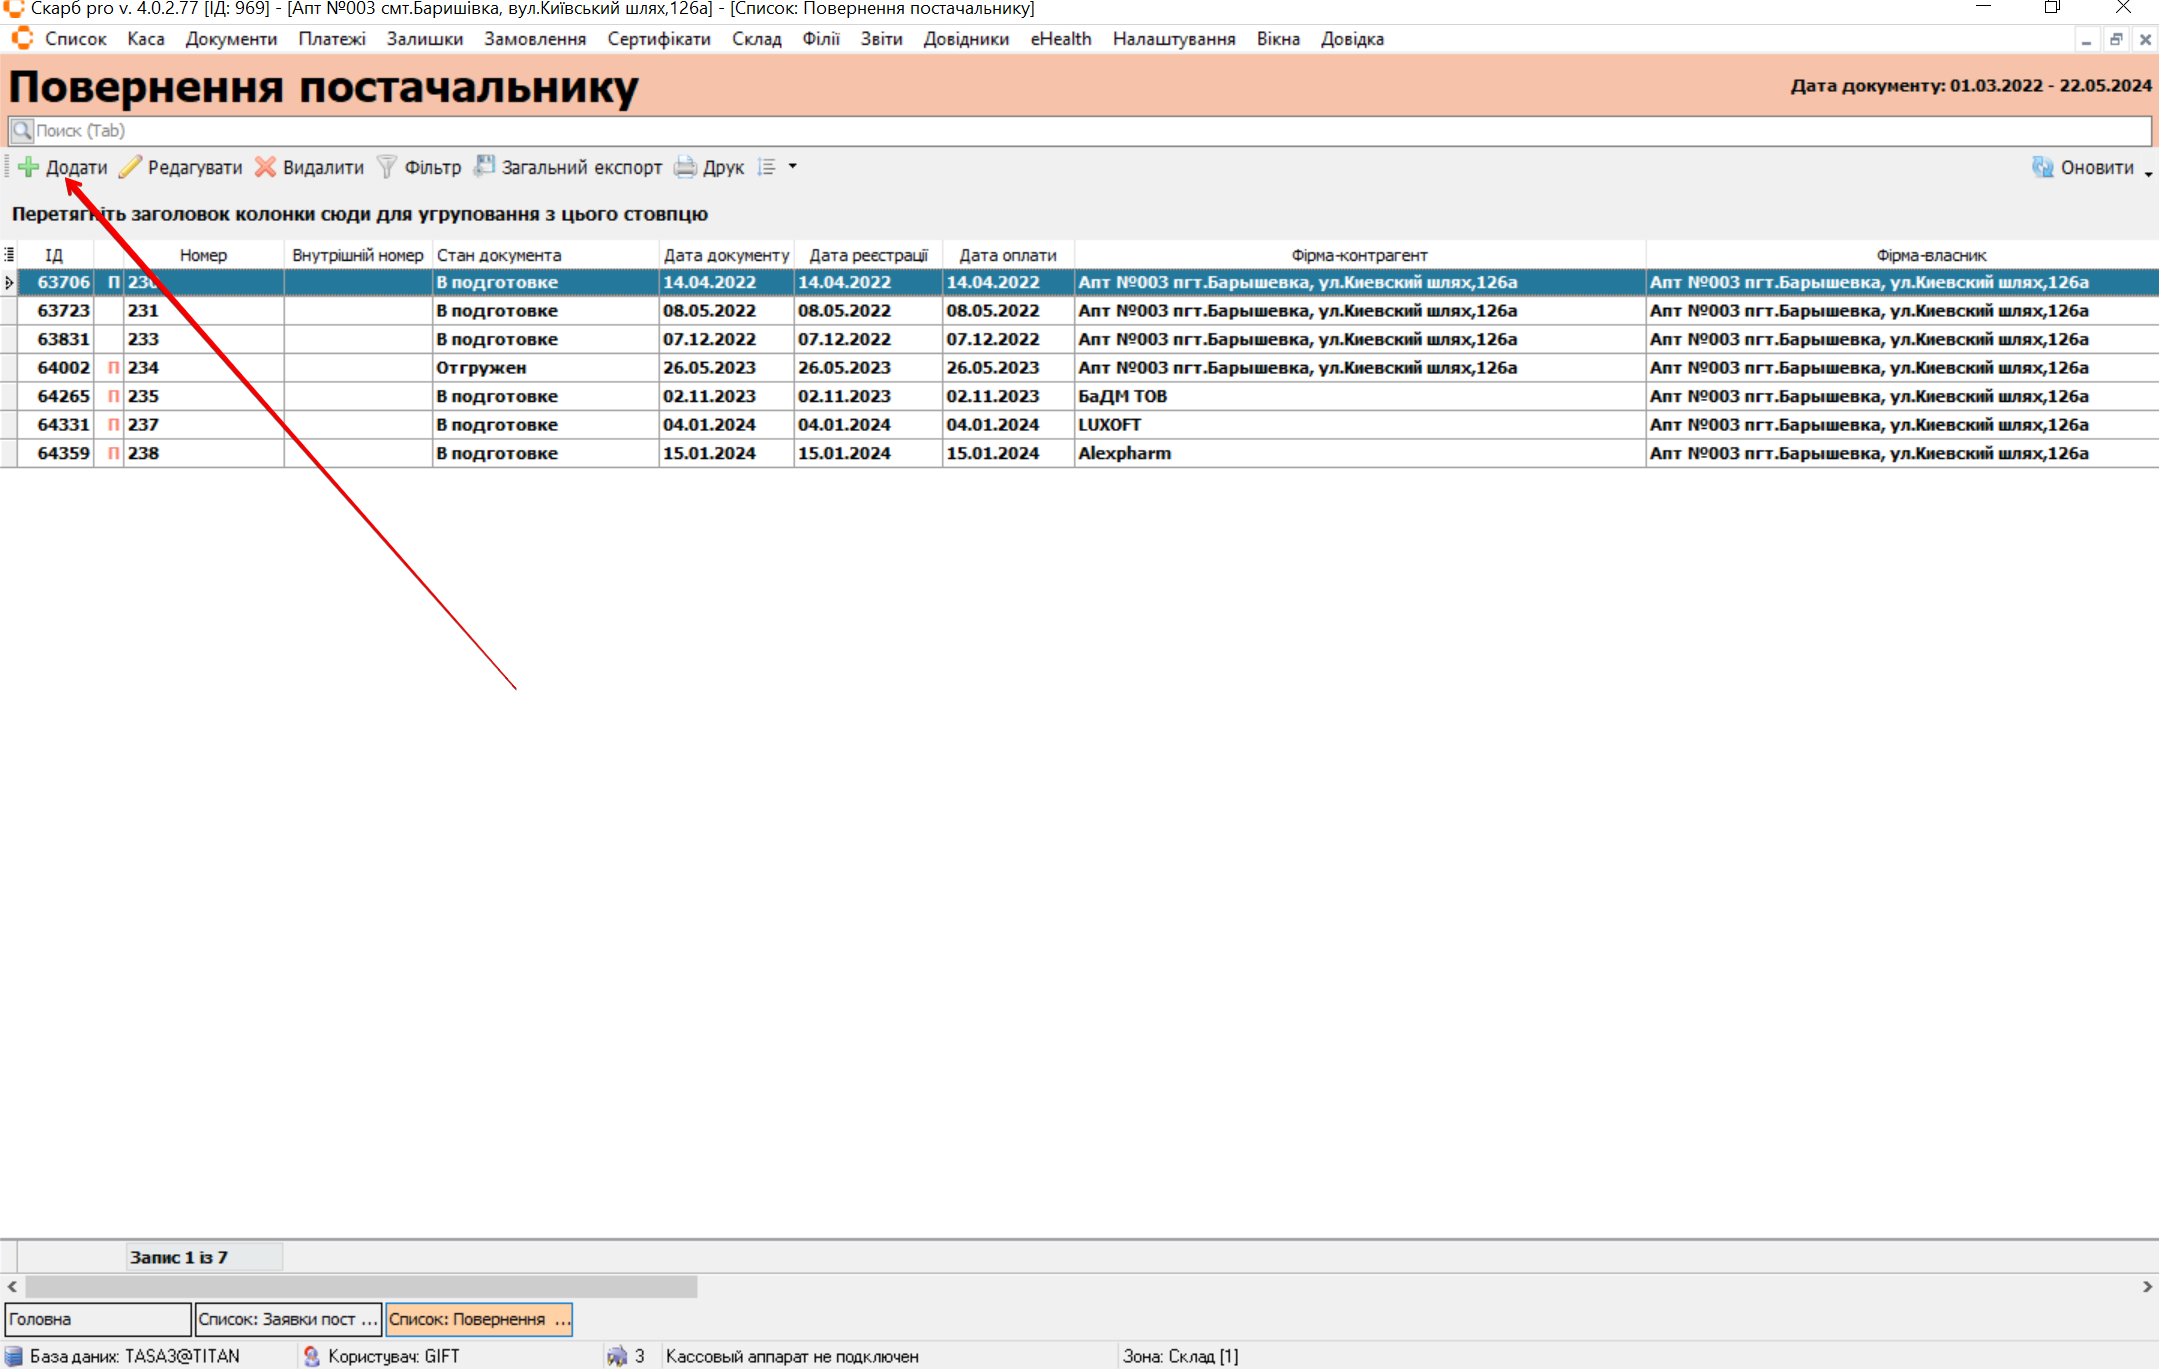Switch to Головна tab at bottom
2159x1369 pixels.
(97, 1319)
